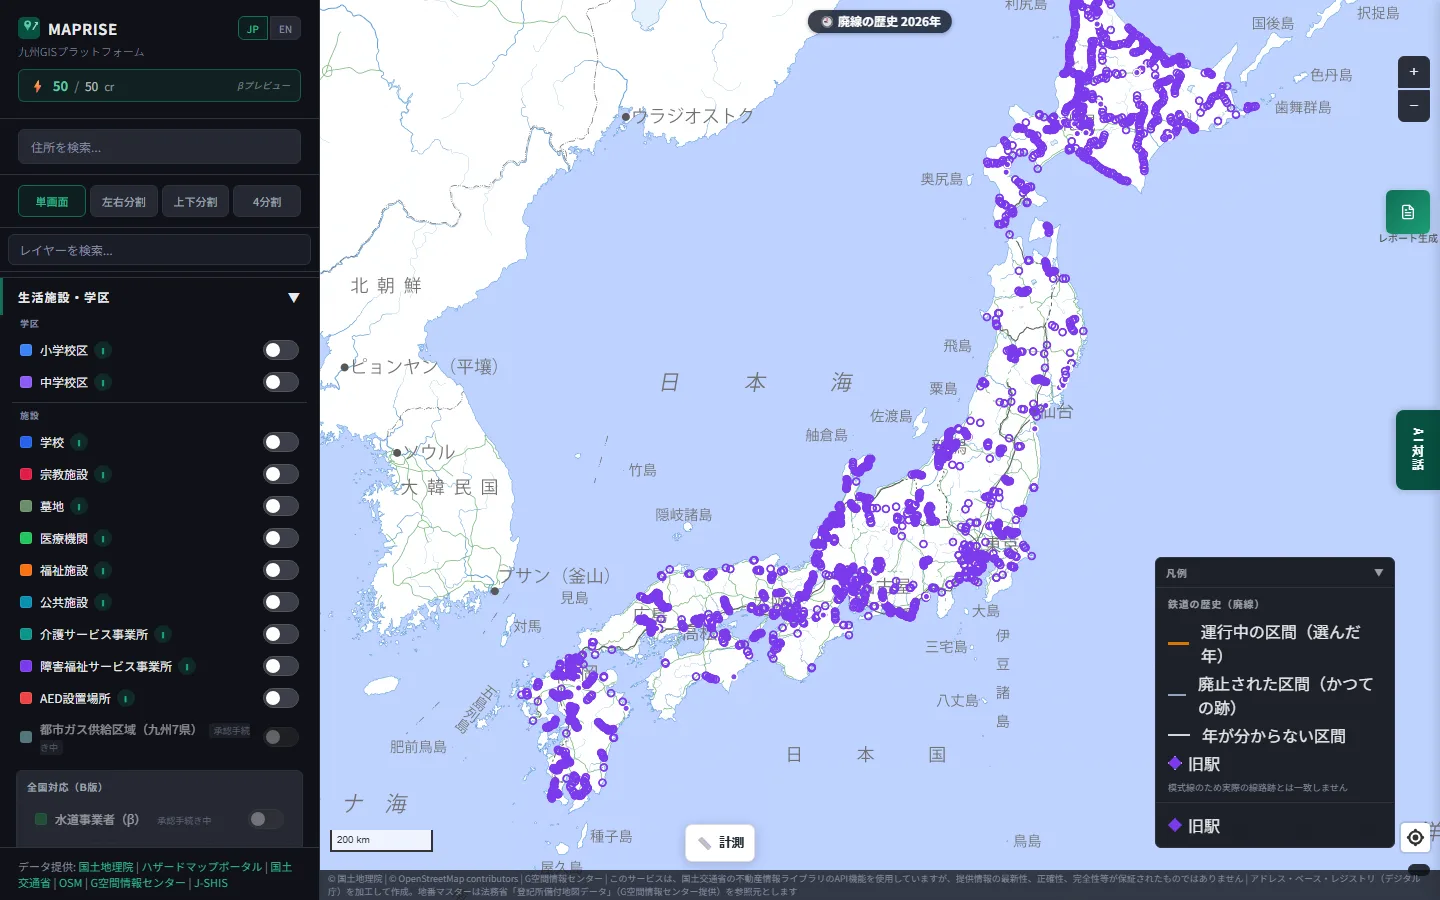1440x900 pixels.
Task: Open info icon next to 介護サービス事業所
Action: point(163,635)
